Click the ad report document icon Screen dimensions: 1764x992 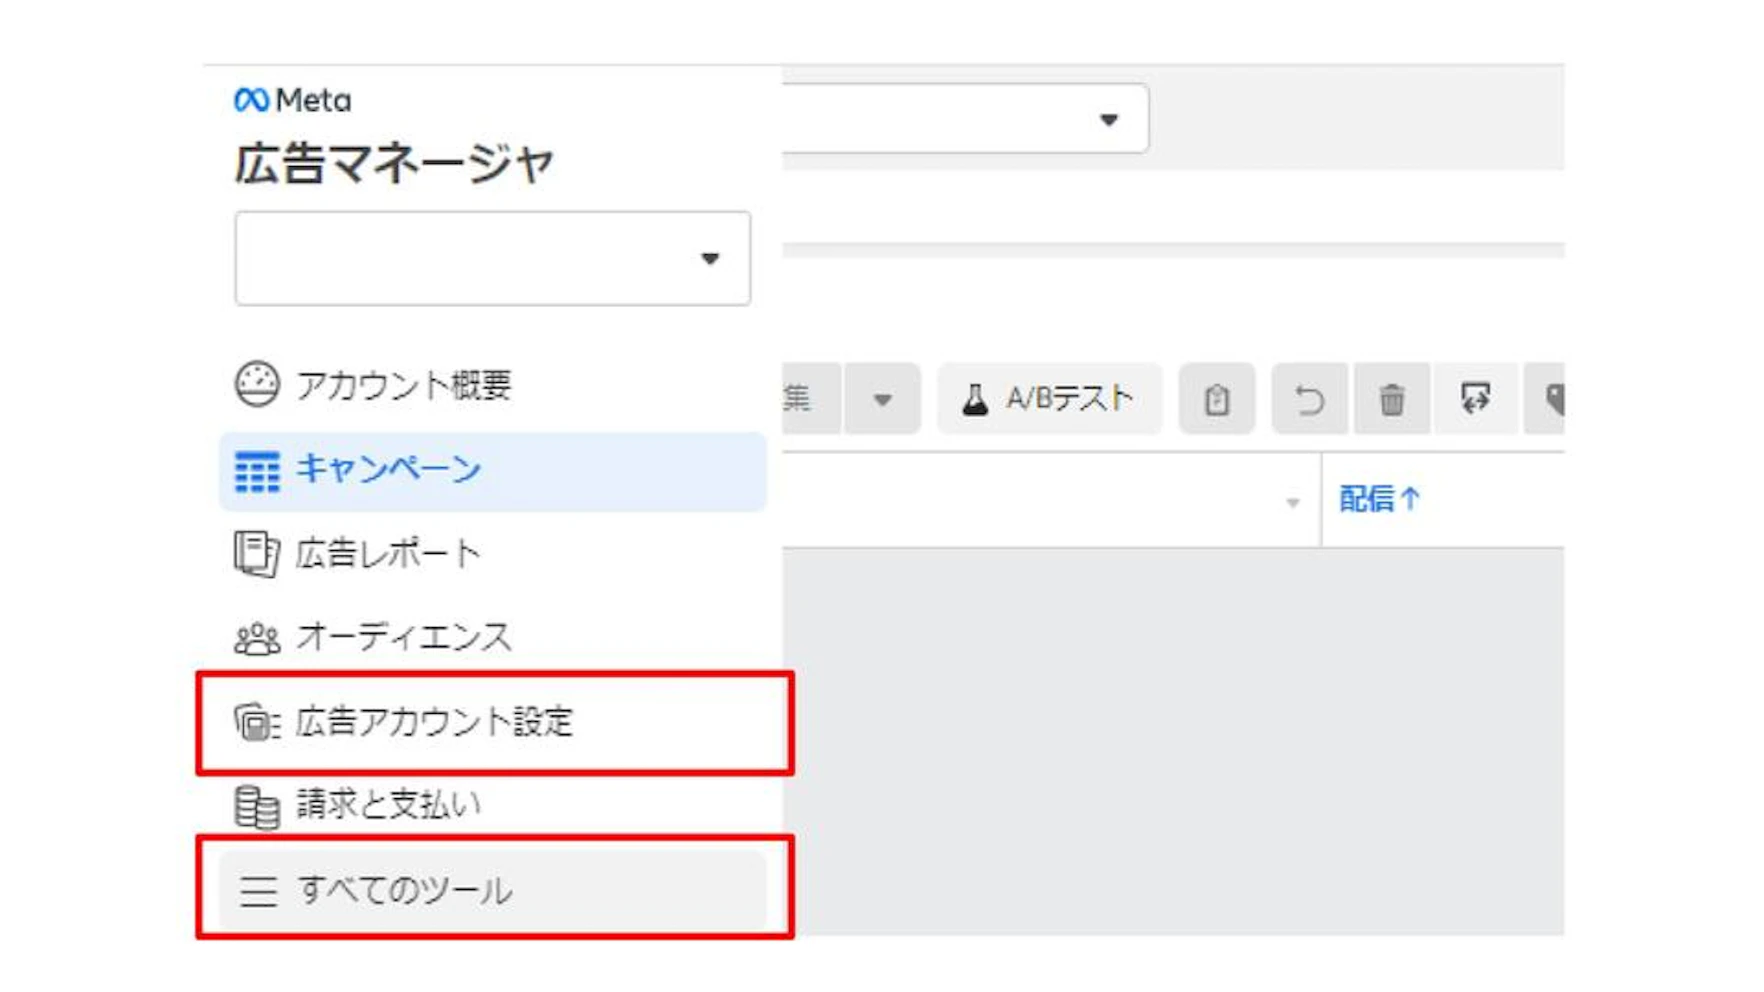tap(256, 554)
